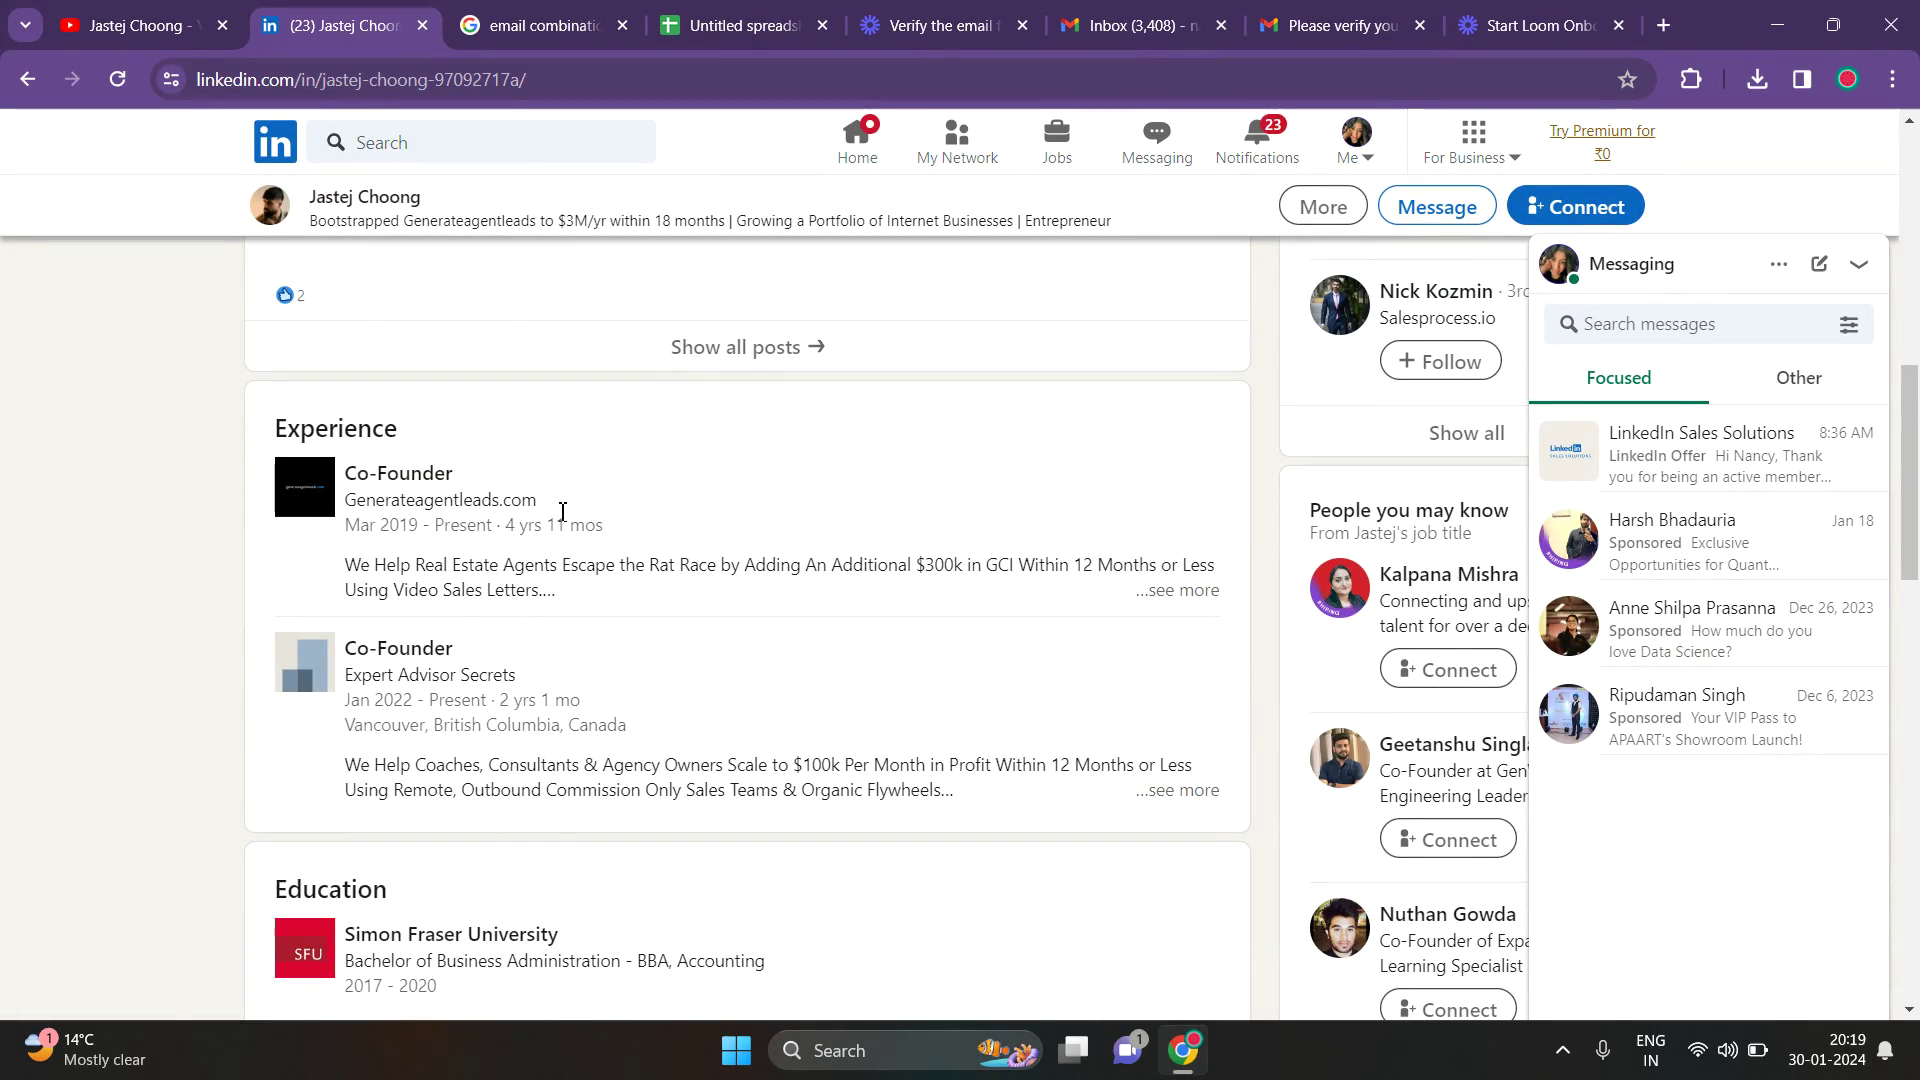Click the blue Connect button for Jastej
The image size is (1920, 1080).
(x=1575, y=206)
